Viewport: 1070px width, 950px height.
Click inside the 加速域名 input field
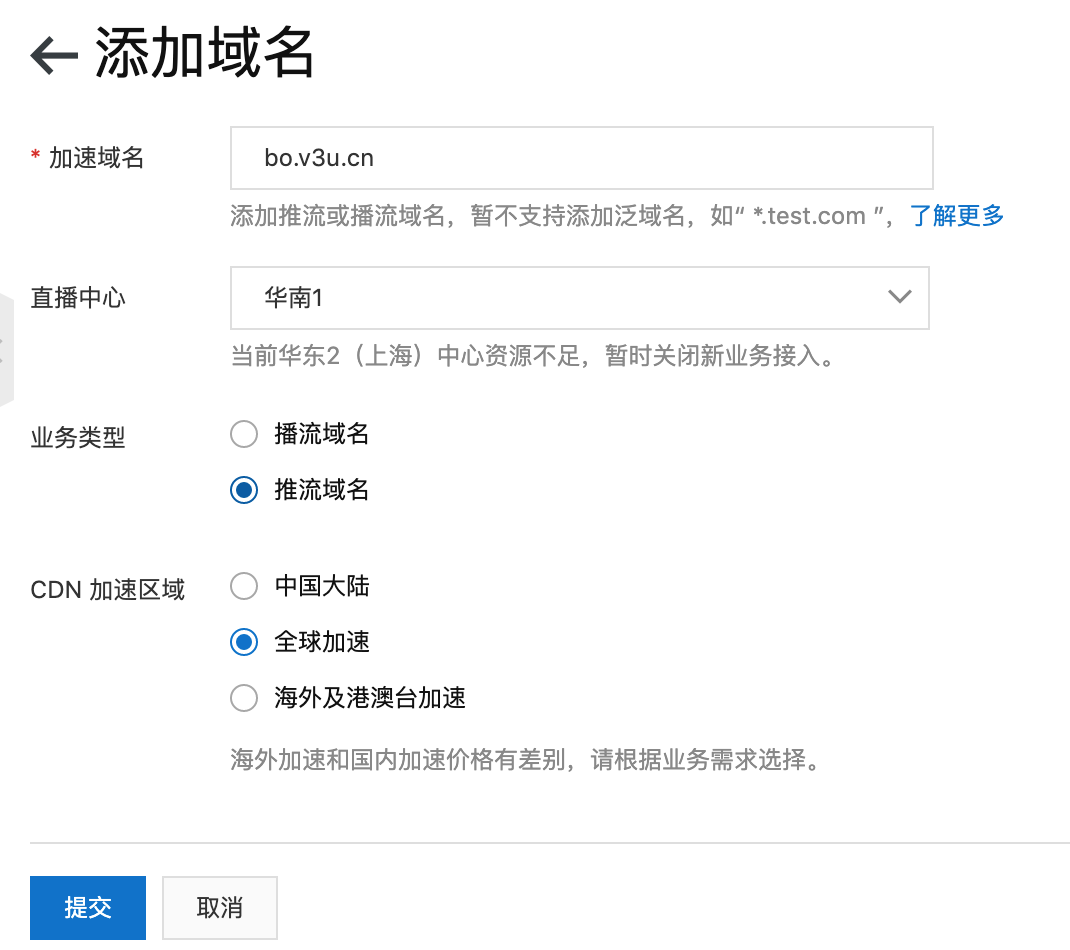(580, 157)
